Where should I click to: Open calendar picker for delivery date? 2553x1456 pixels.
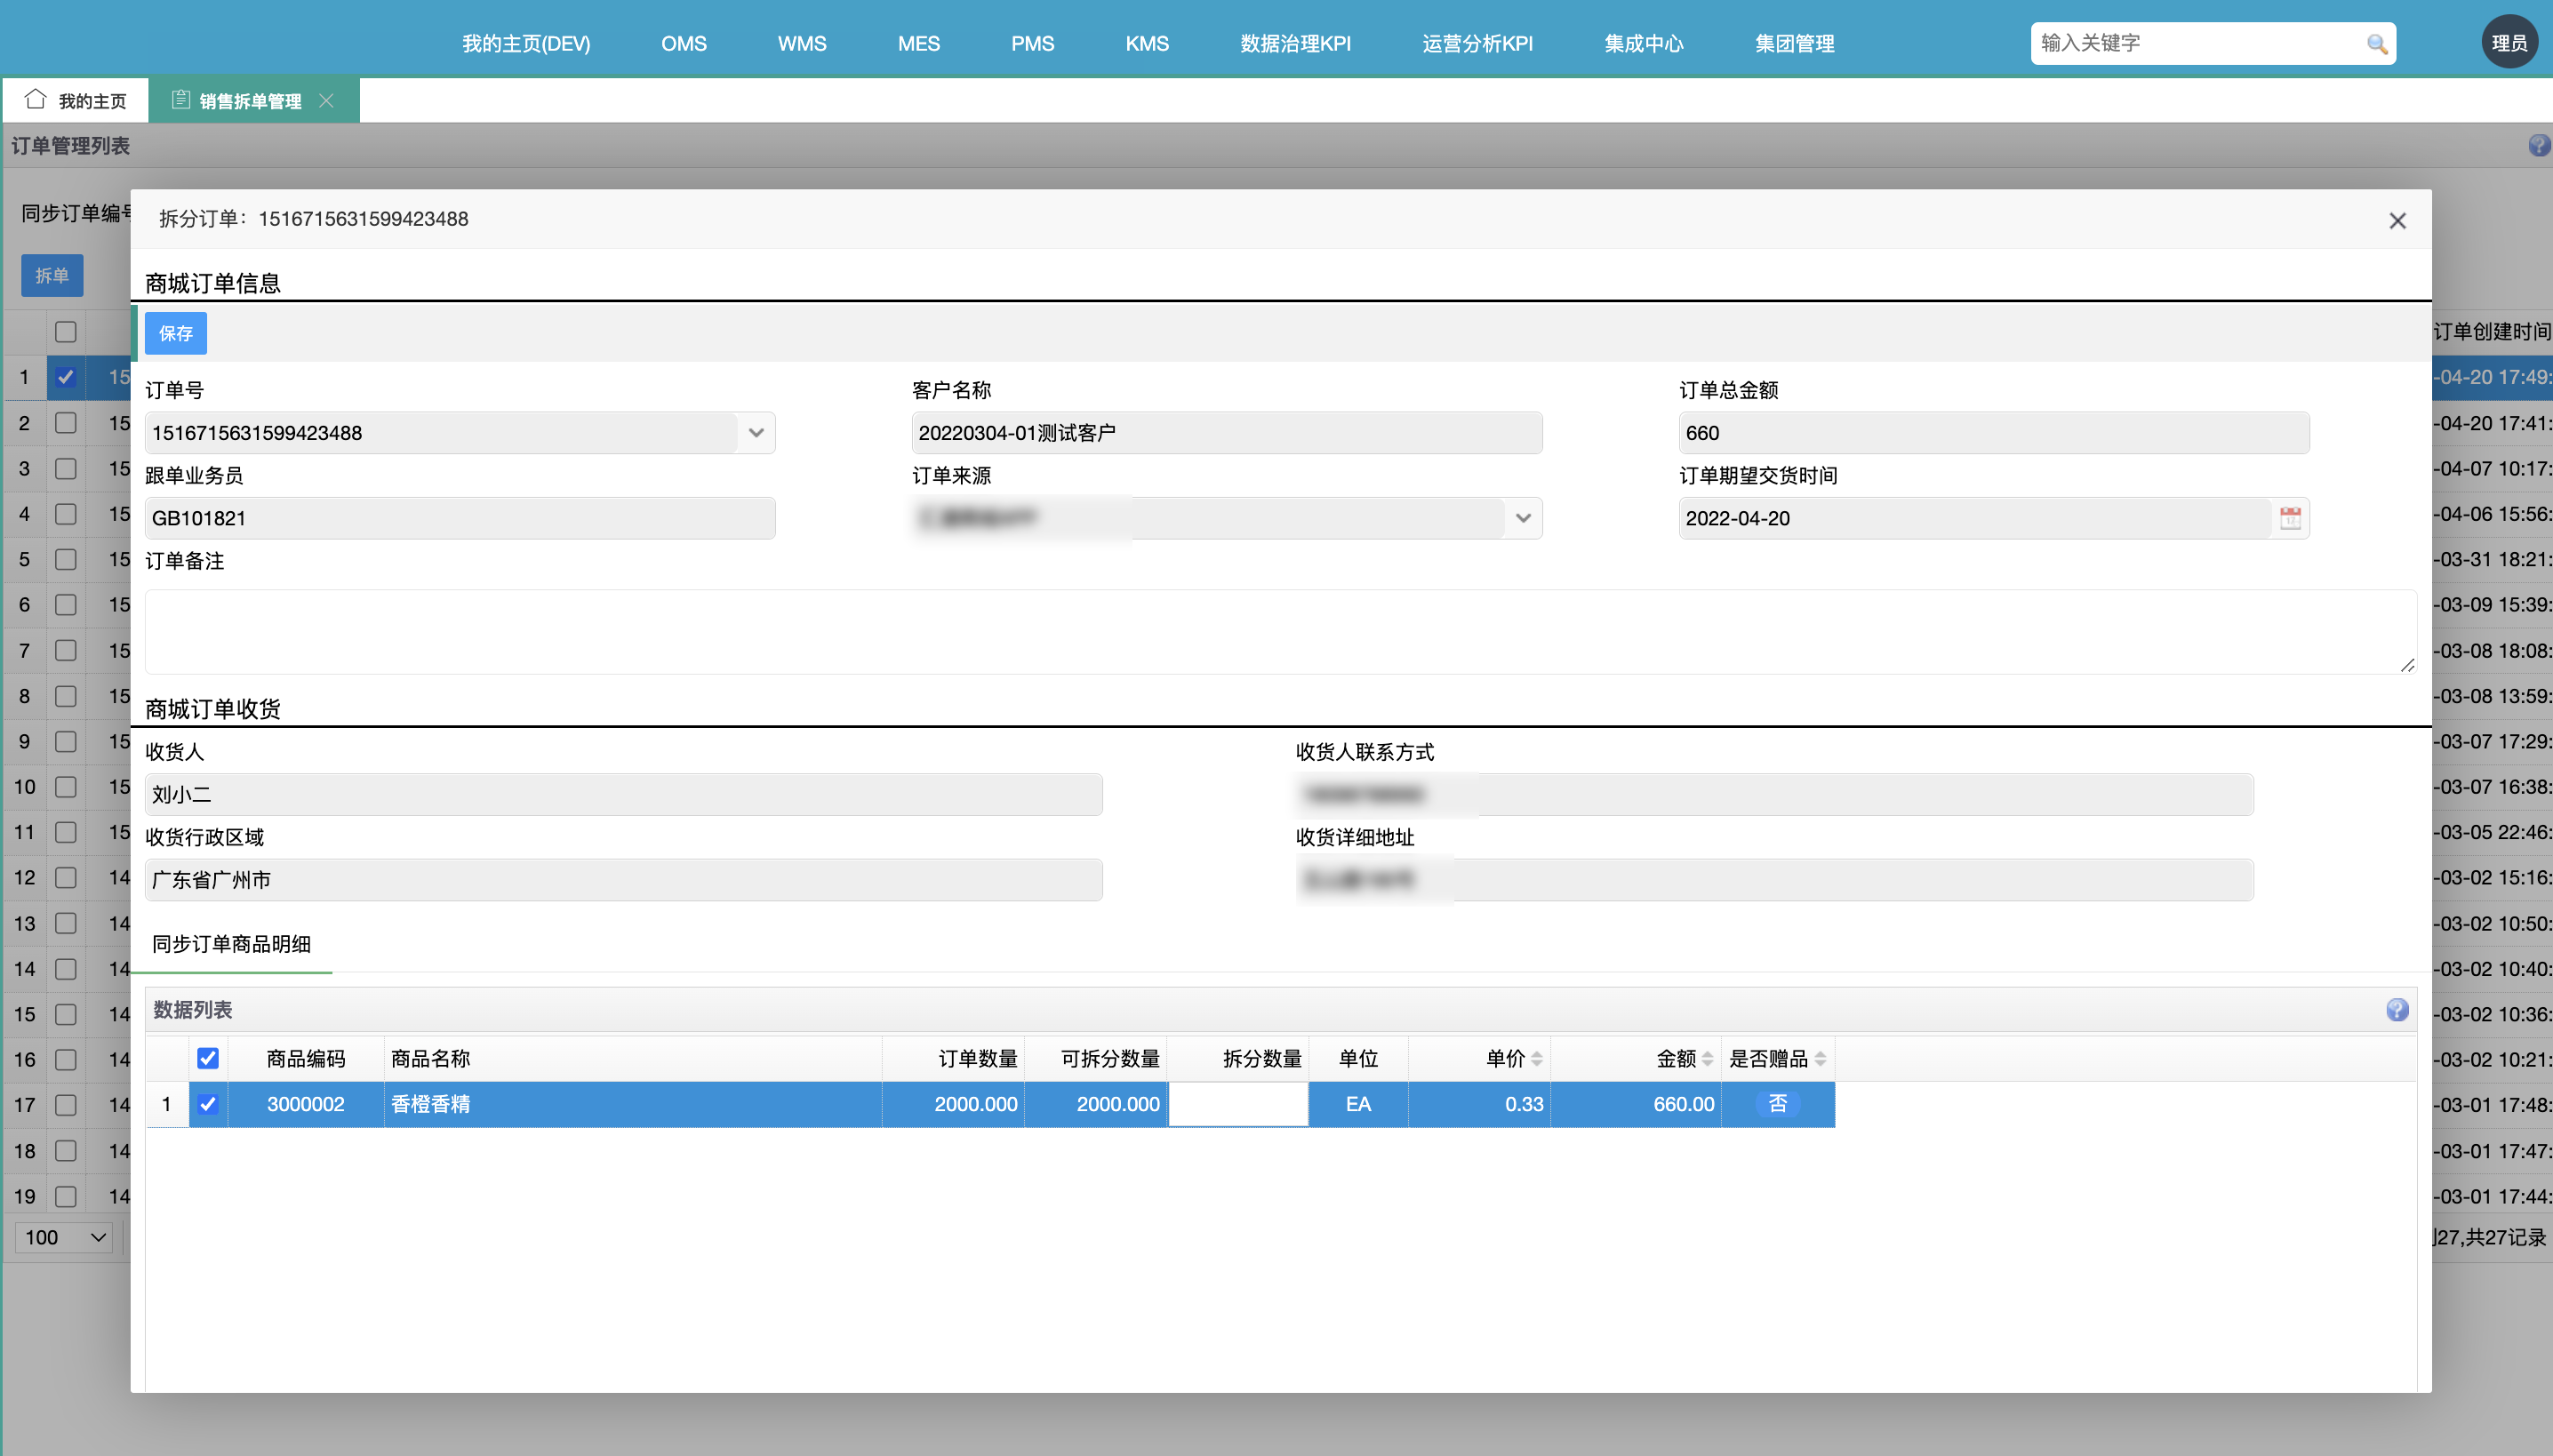2290,518
